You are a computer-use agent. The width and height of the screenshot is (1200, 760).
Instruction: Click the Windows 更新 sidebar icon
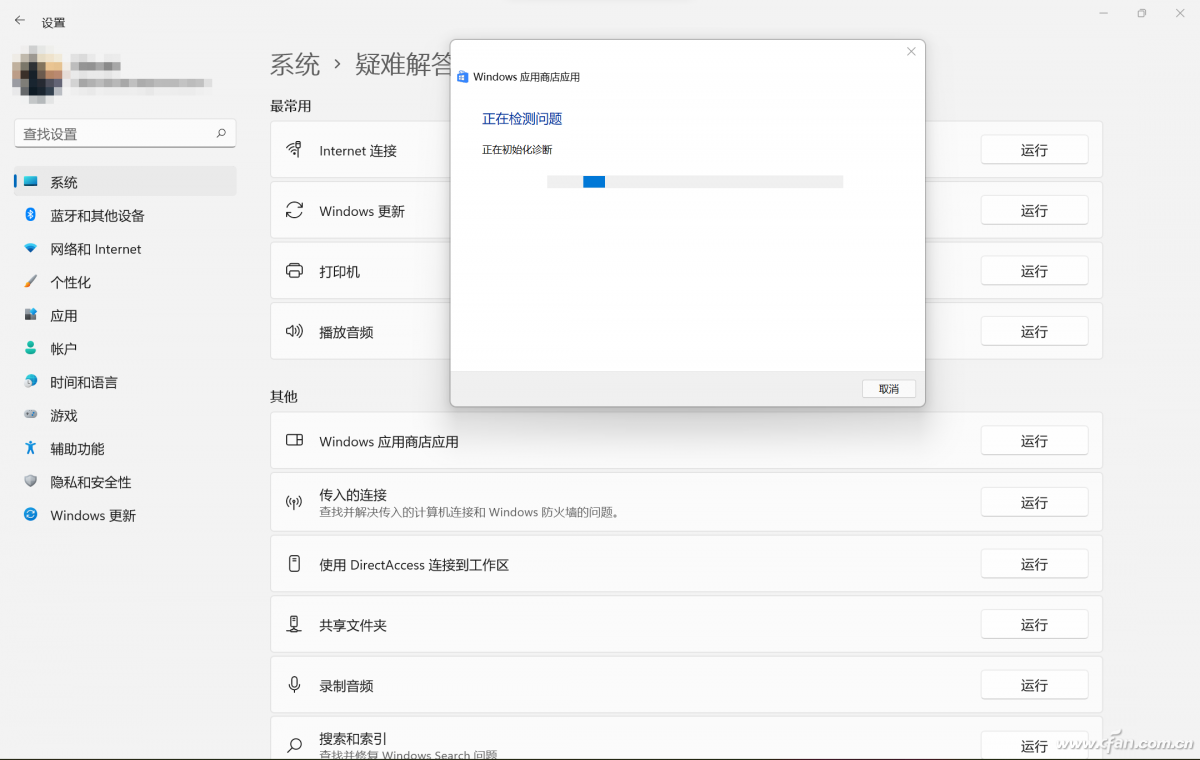coord(30,515)
